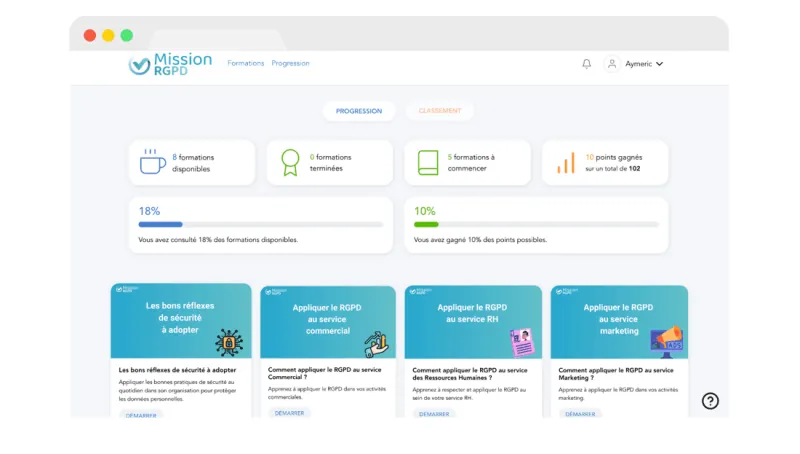Click title "Les bons réflexes de sécurité à adopter"
This screenshot has height=454, width=800.
[178, 370]
